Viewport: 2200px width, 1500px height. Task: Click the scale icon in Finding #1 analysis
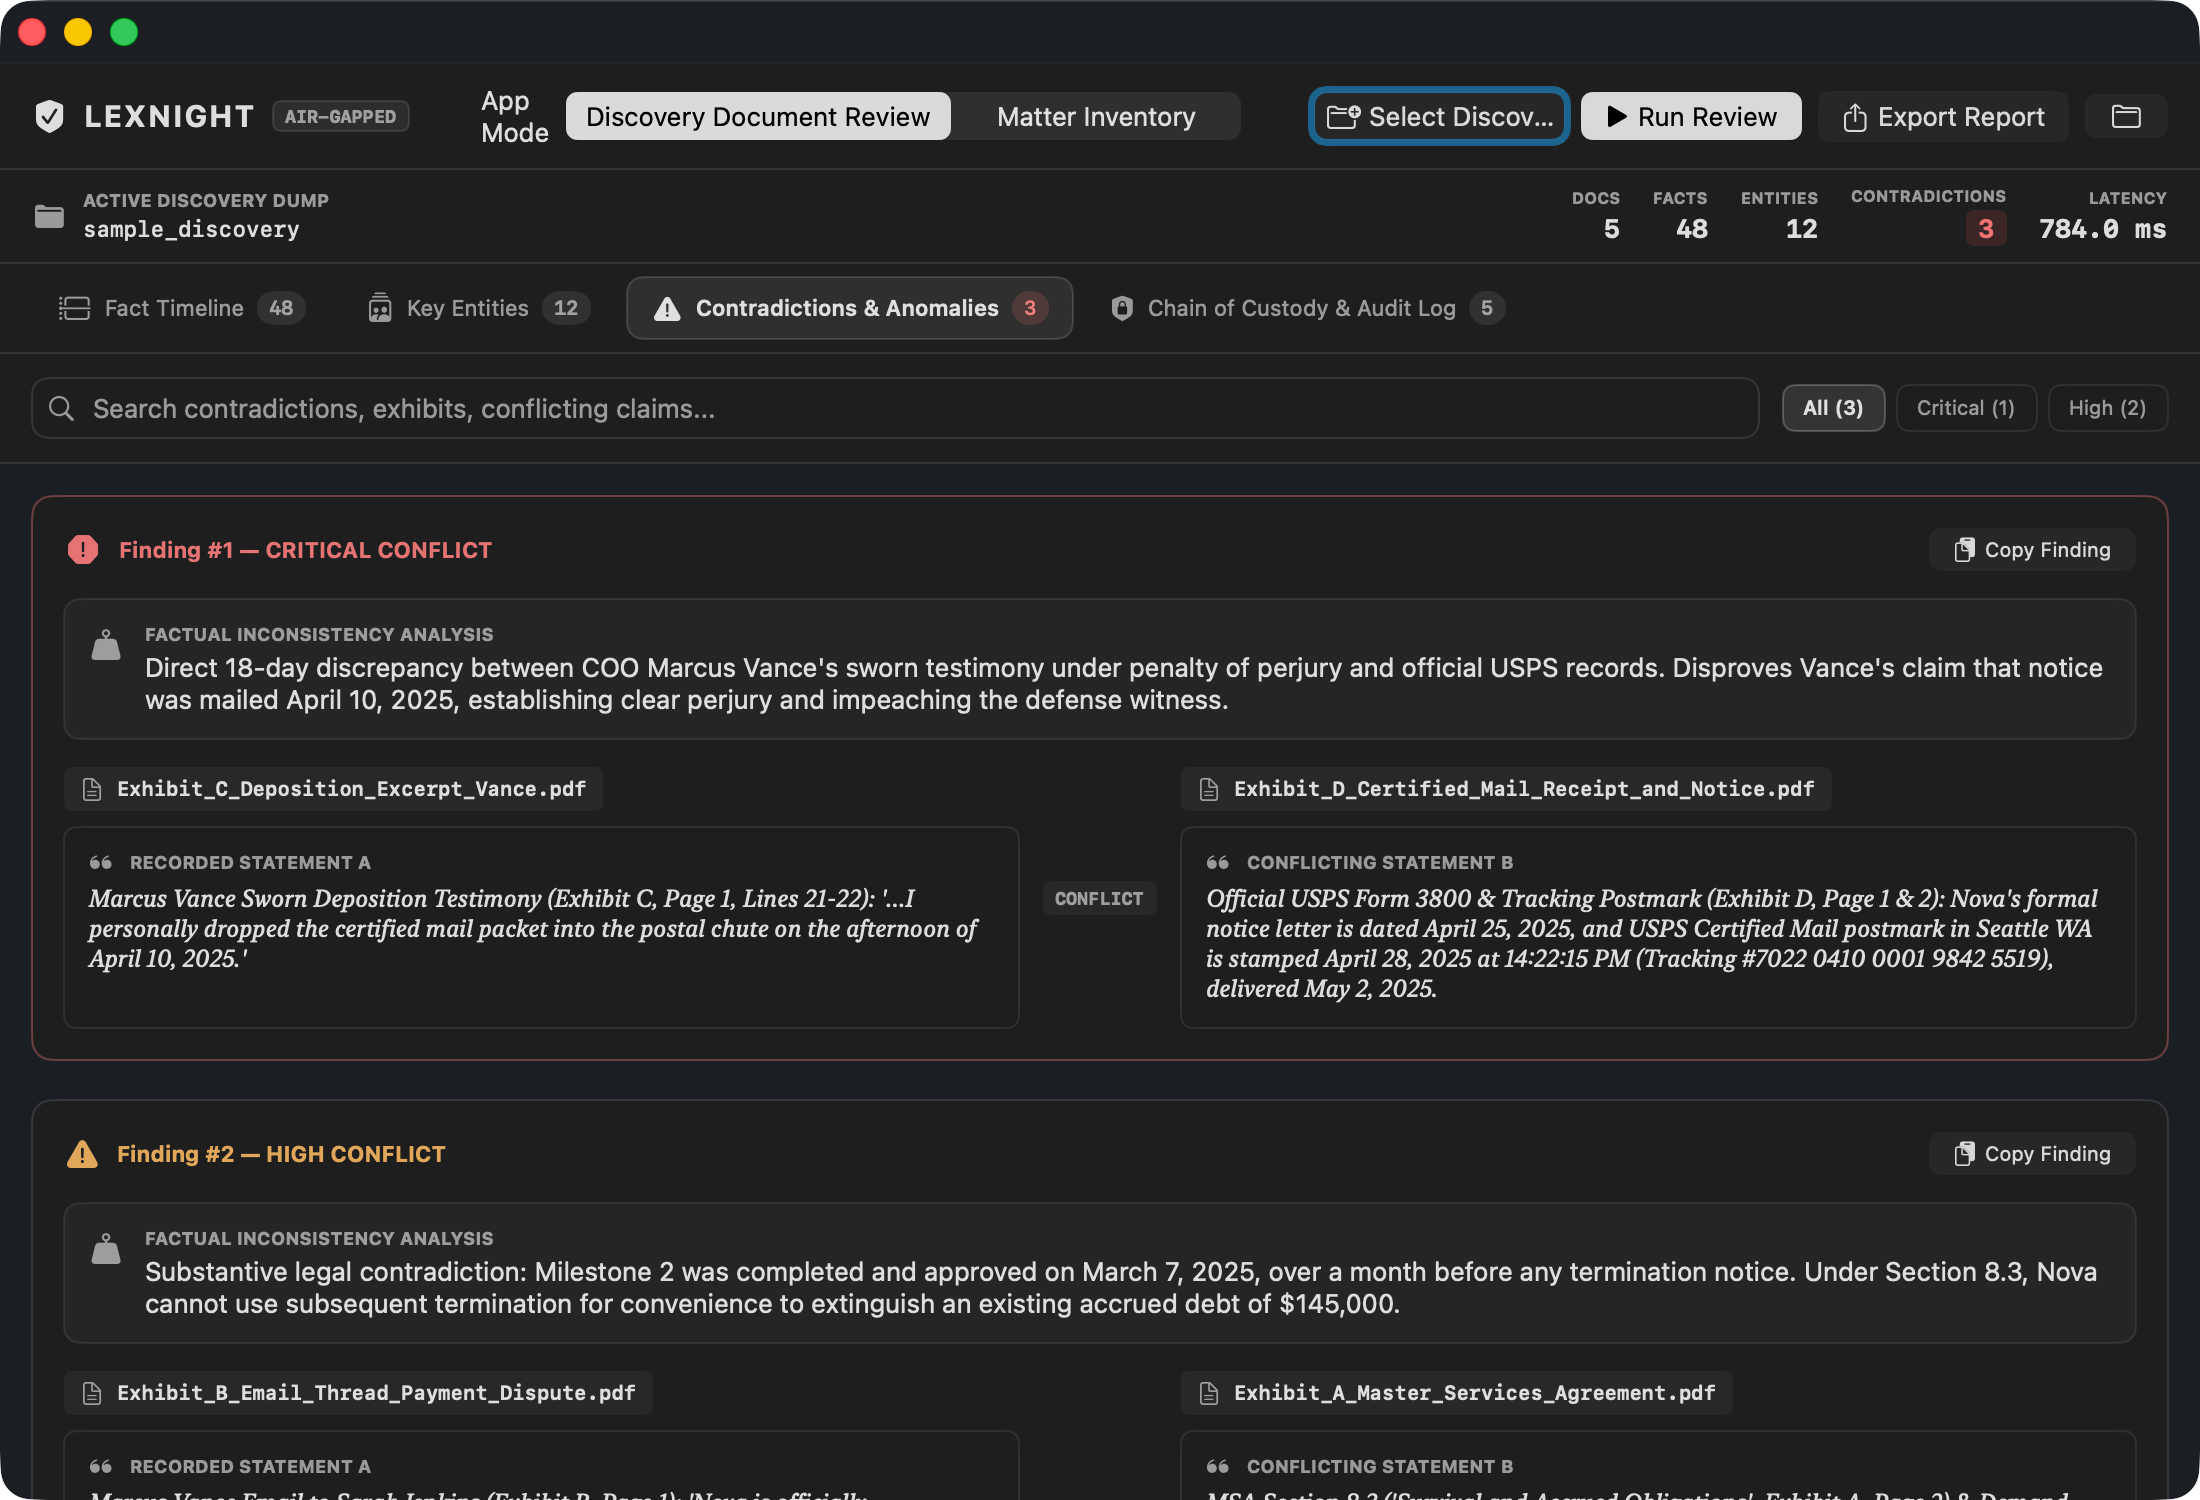[106, 645]
